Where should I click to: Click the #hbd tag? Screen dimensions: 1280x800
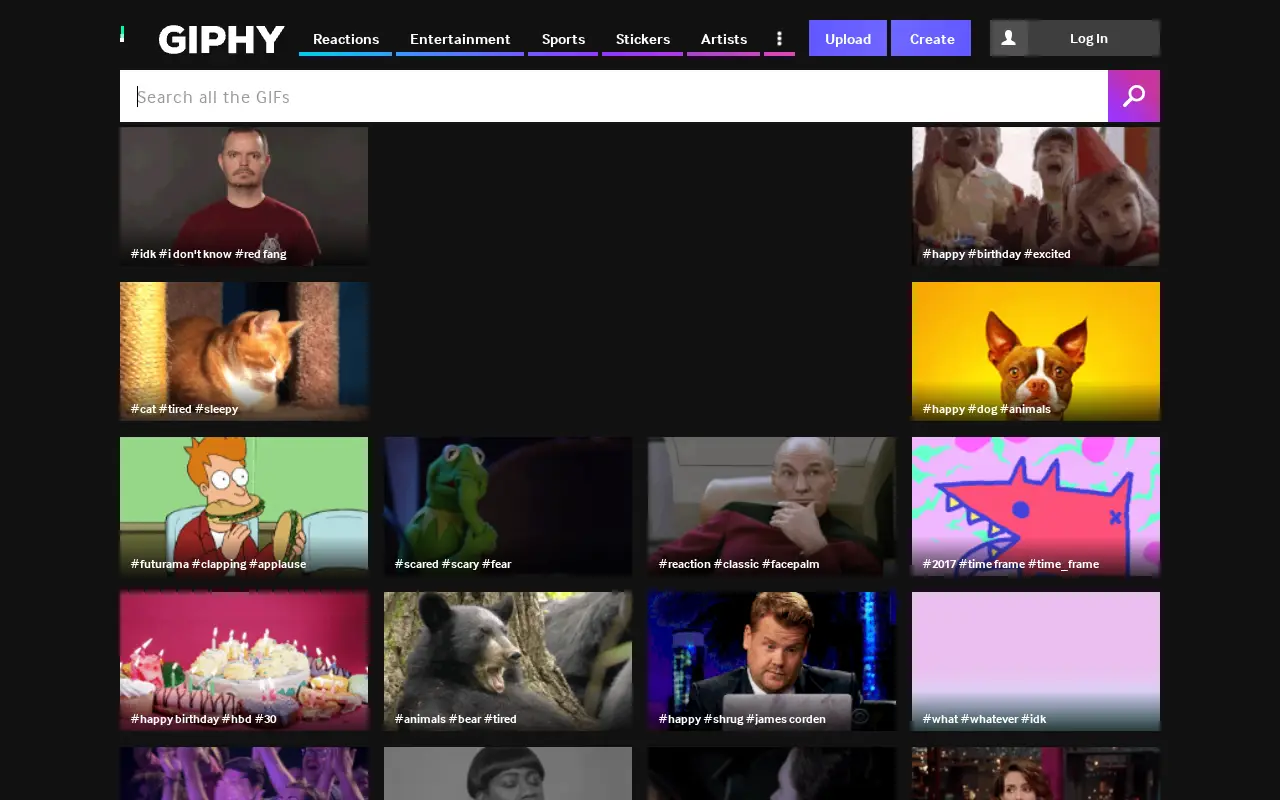click(236, 719)
